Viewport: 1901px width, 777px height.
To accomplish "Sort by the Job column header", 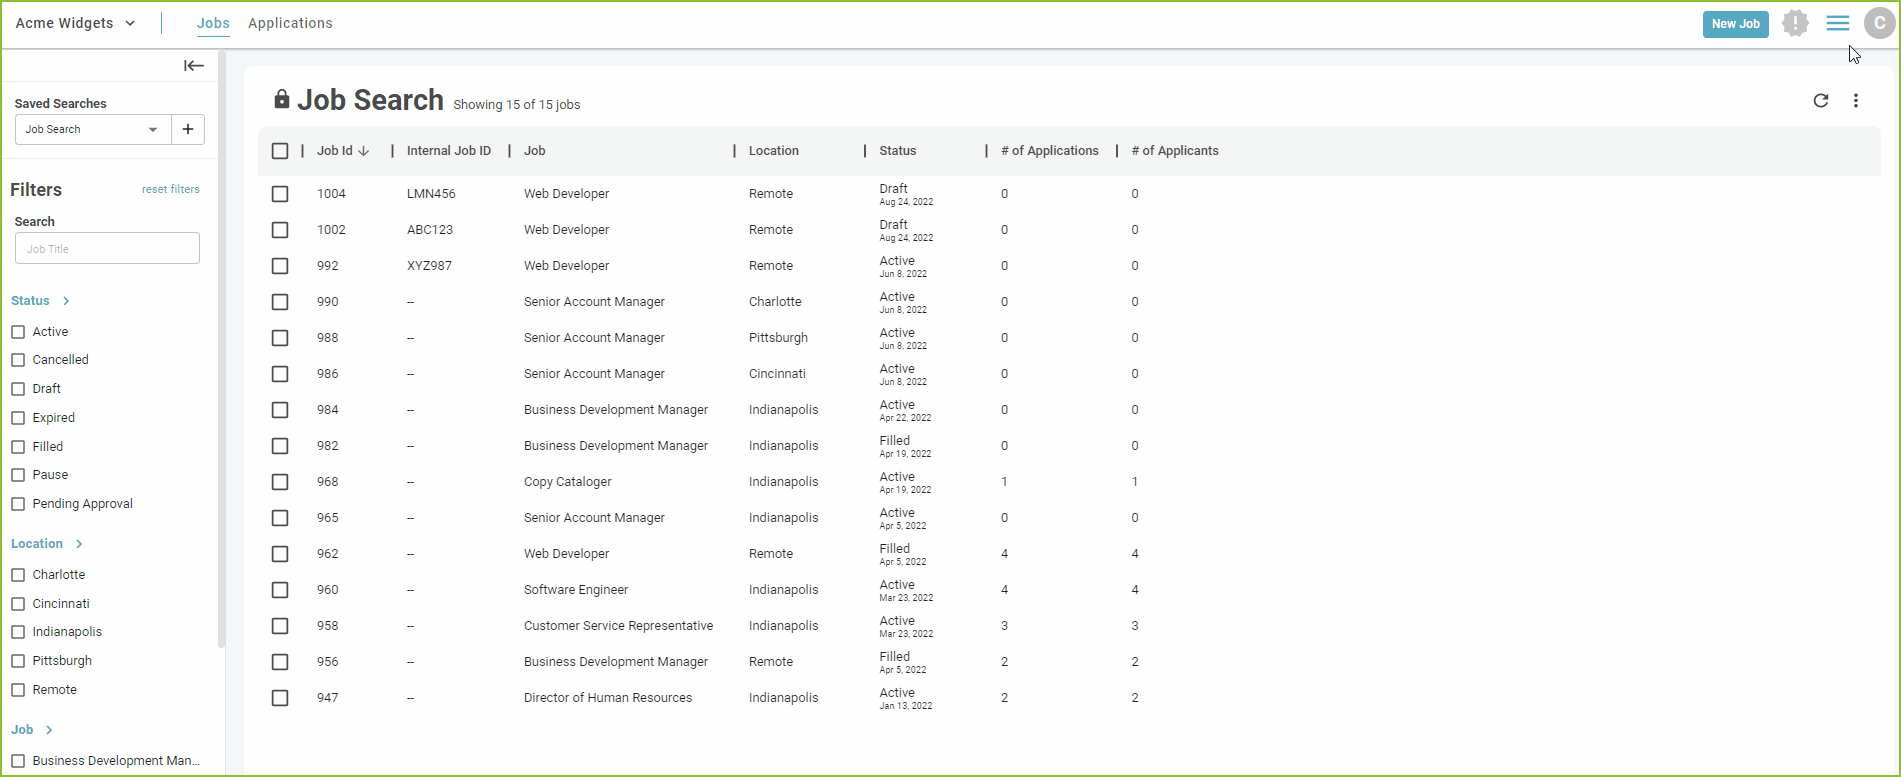I will point(535,151).
